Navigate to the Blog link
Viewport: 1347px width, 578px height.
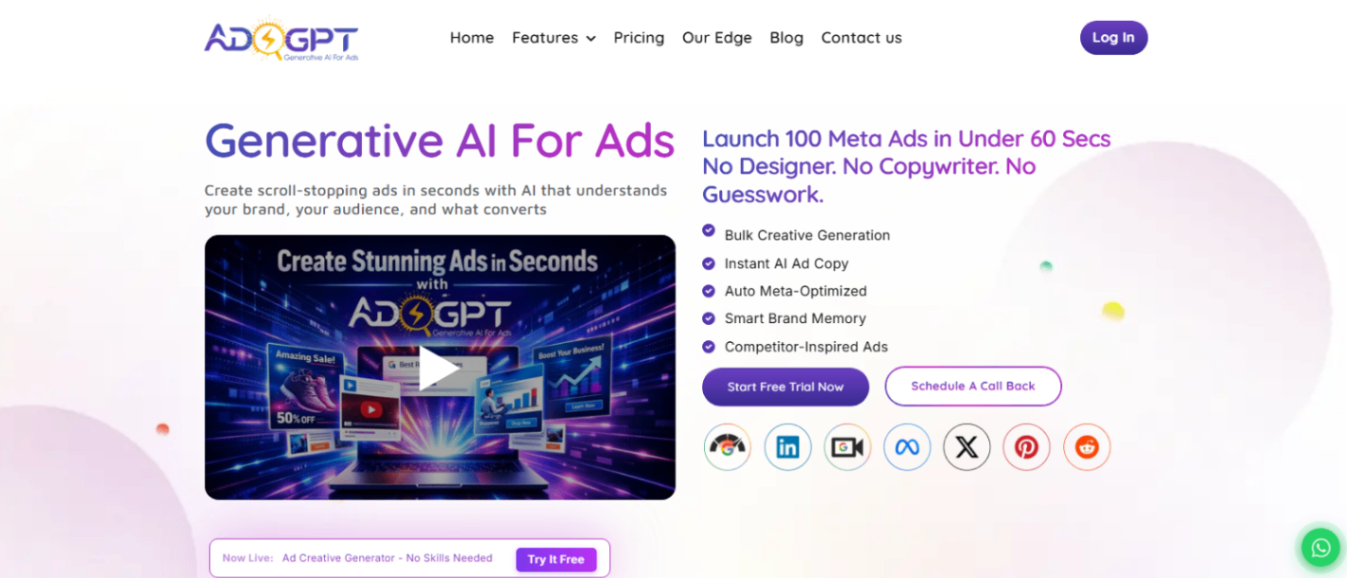pyautogui.click(x=786, y=38)
